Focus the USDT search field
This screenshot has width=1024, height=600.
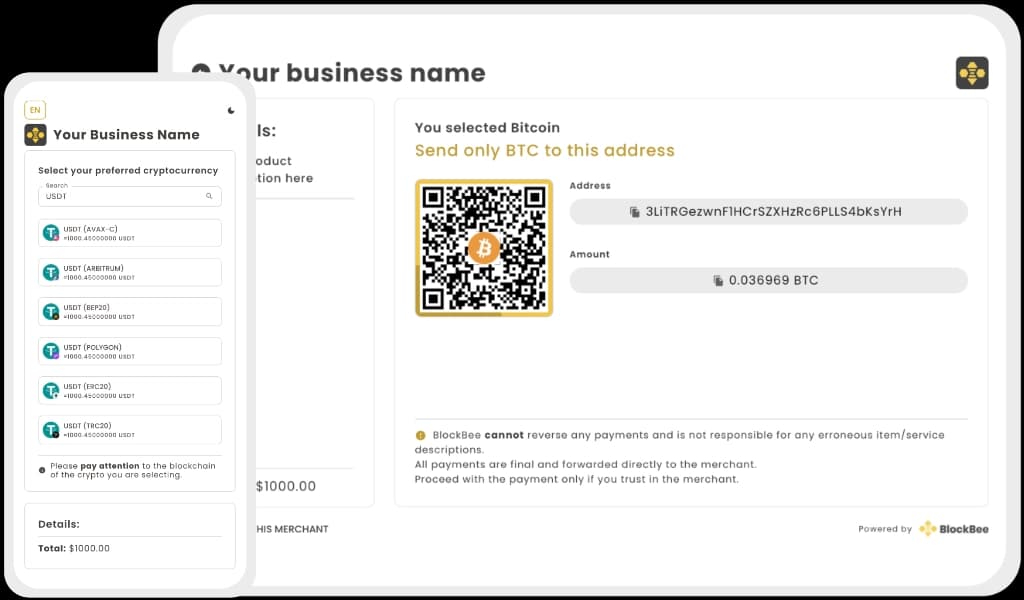(130, 196)
